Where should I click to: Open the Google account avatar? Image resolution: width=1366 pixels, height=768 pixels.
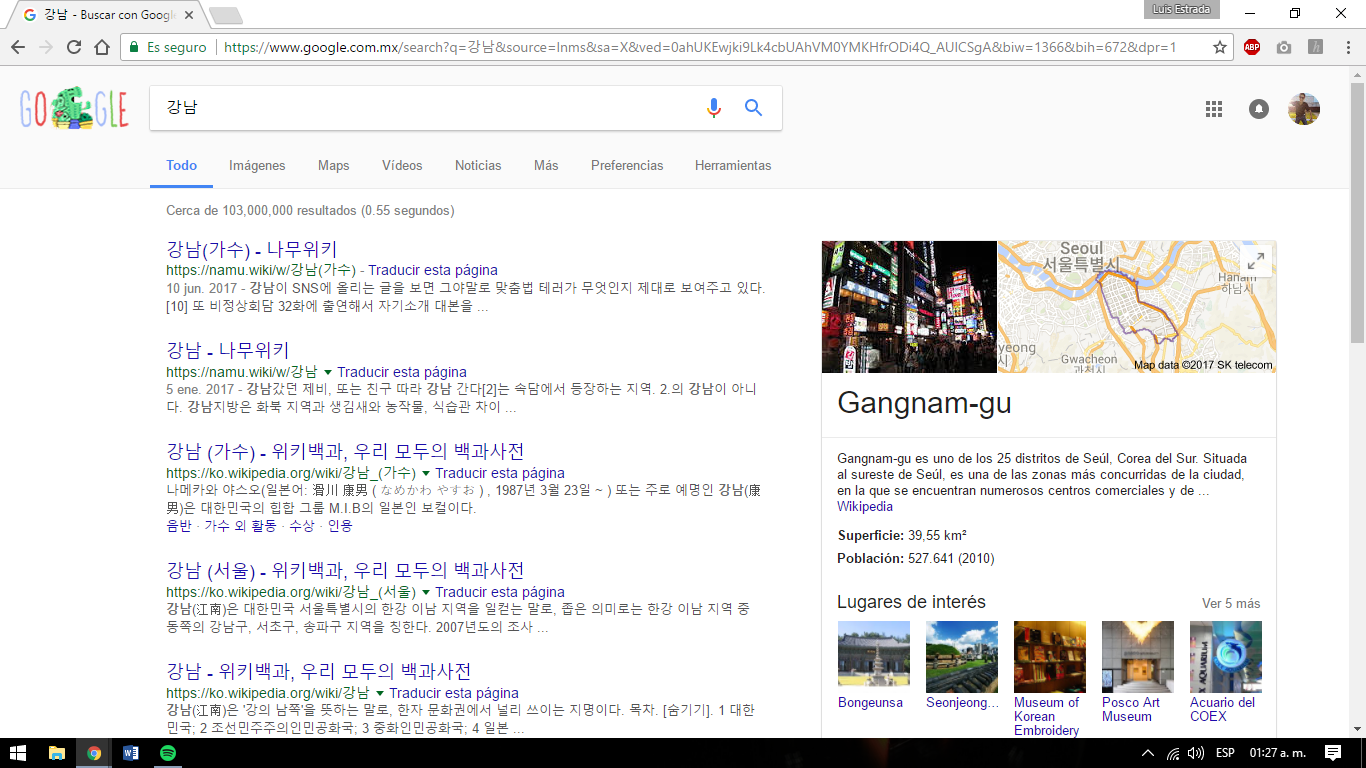click(1304, 109)
